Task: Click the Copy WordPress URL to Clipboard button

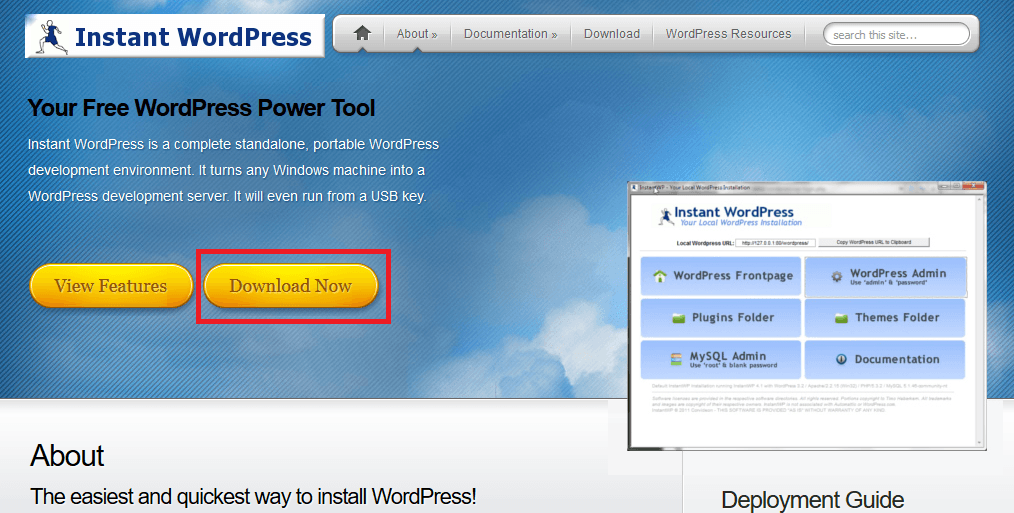Action: pyautogui.click(x=874, y=242)
